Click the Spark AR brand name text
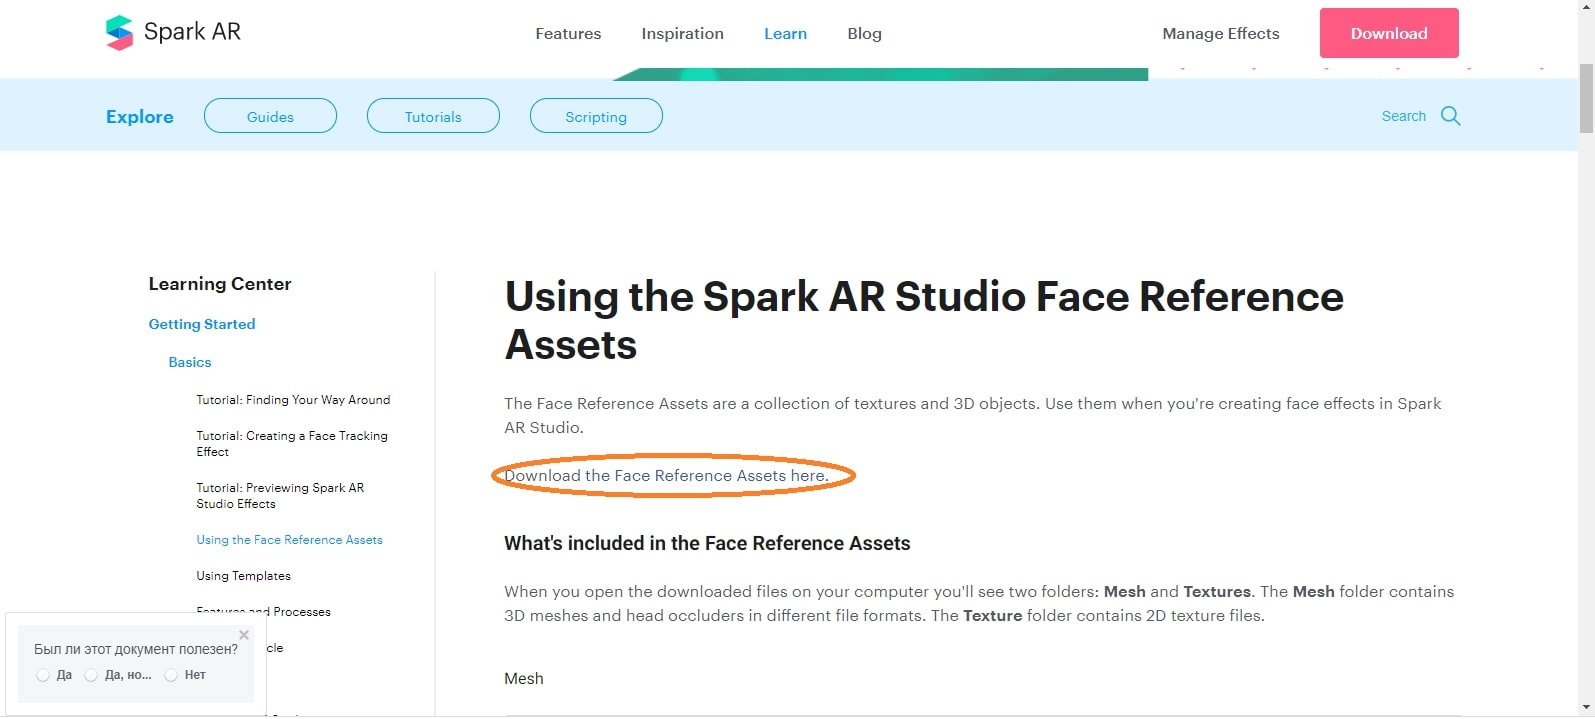 tap(192, 32)
